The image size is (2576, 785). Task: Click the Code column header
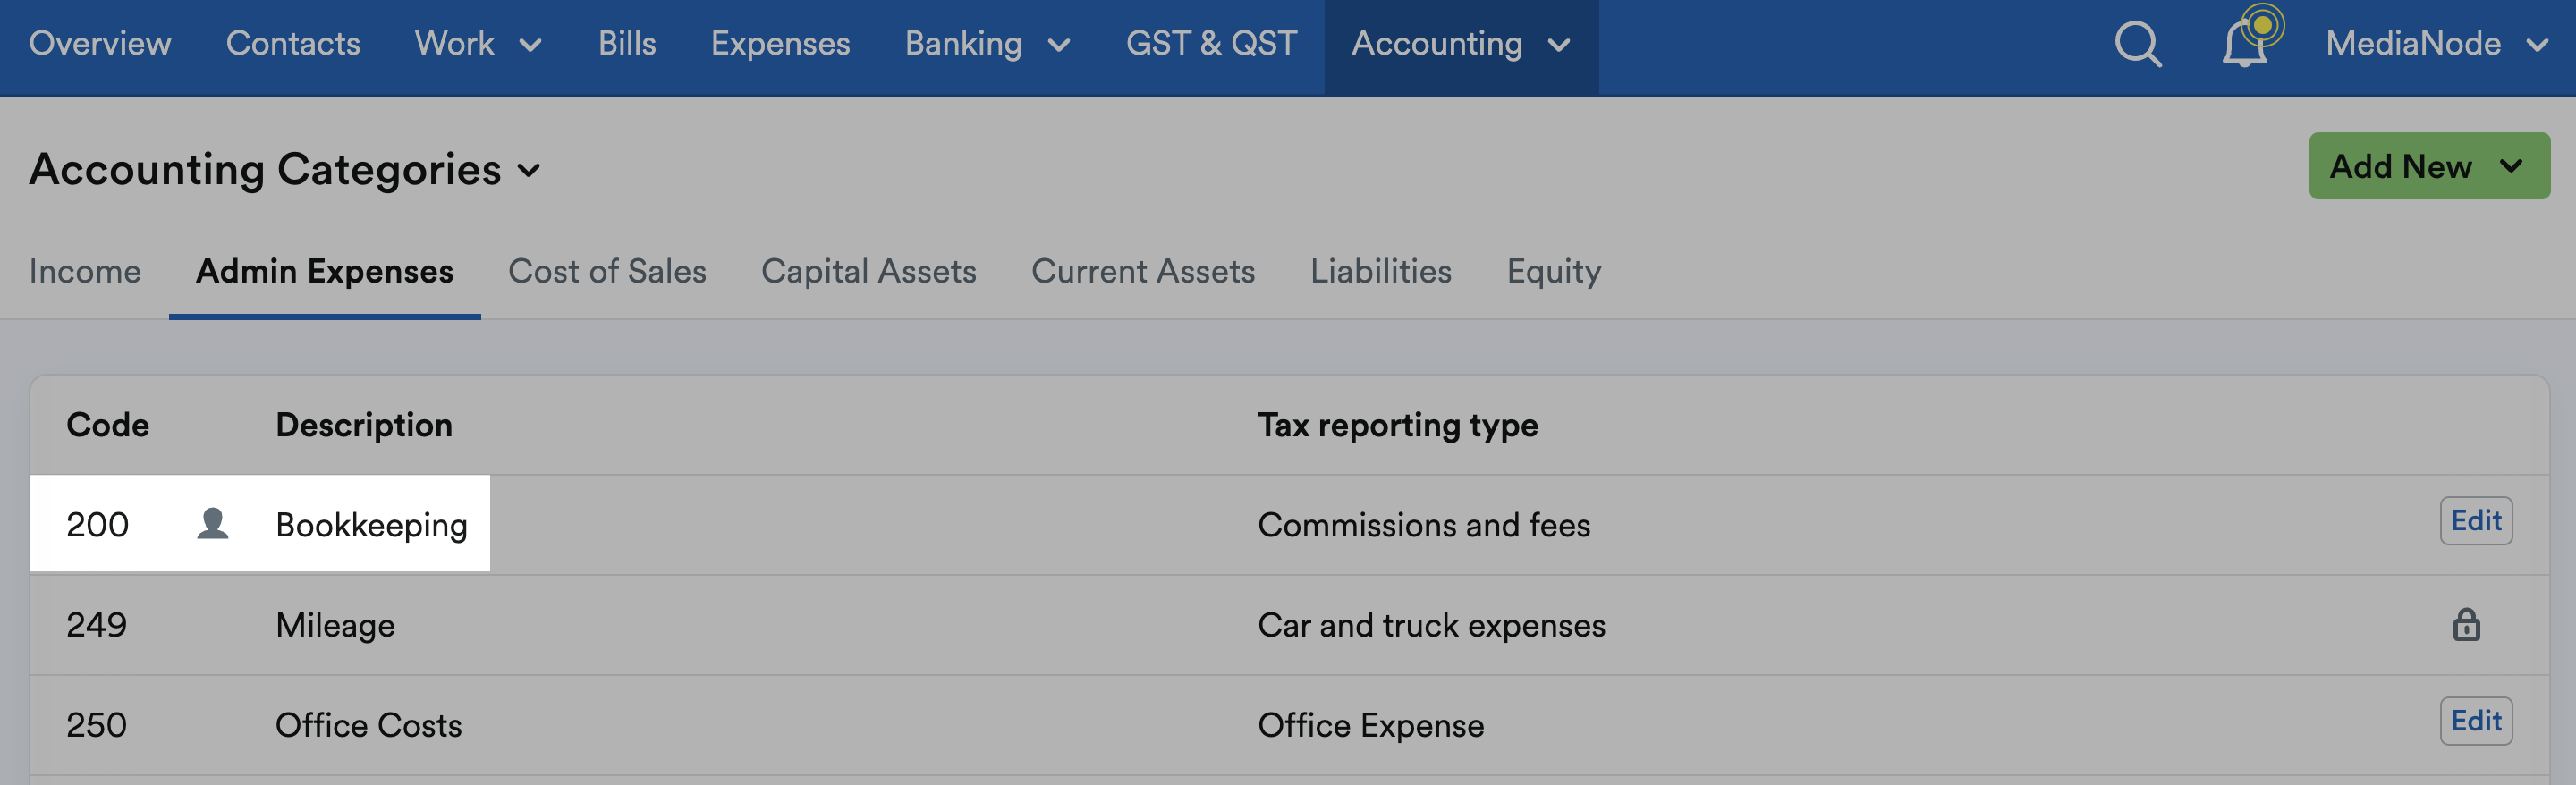pos(107,424)
